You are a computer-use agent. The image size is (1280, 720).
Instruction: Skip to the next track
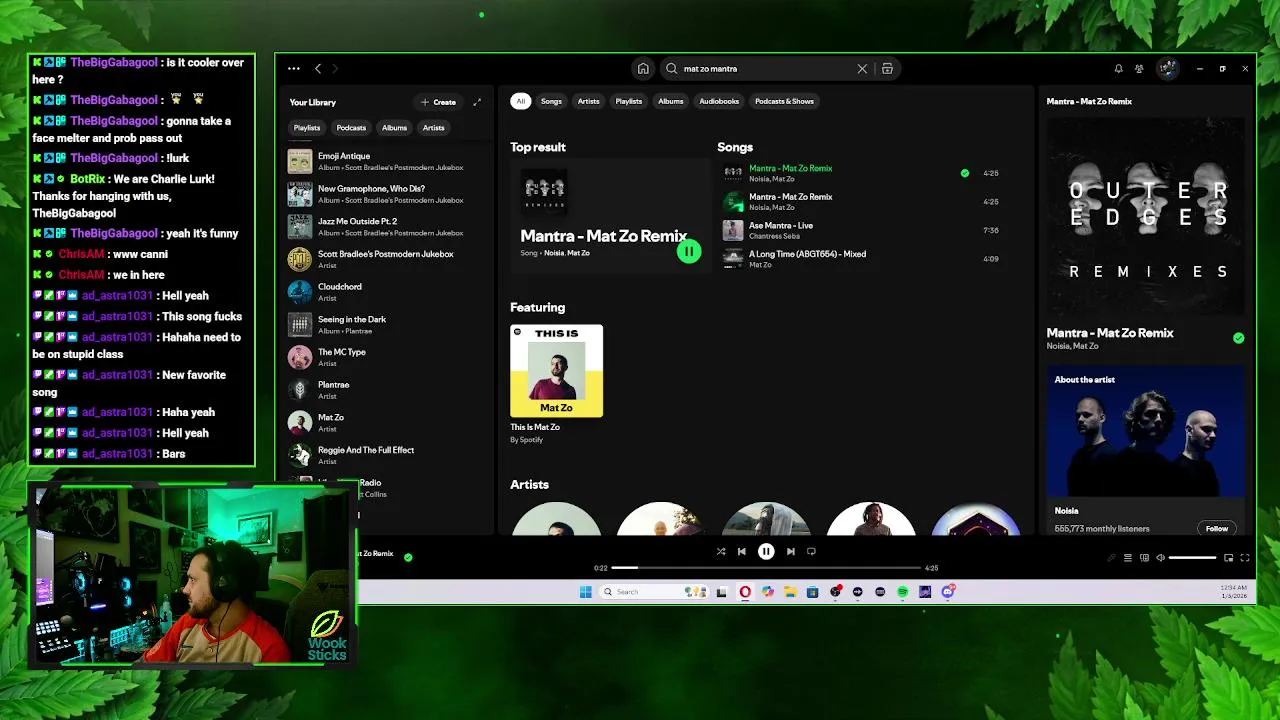[x=790, y=551]
